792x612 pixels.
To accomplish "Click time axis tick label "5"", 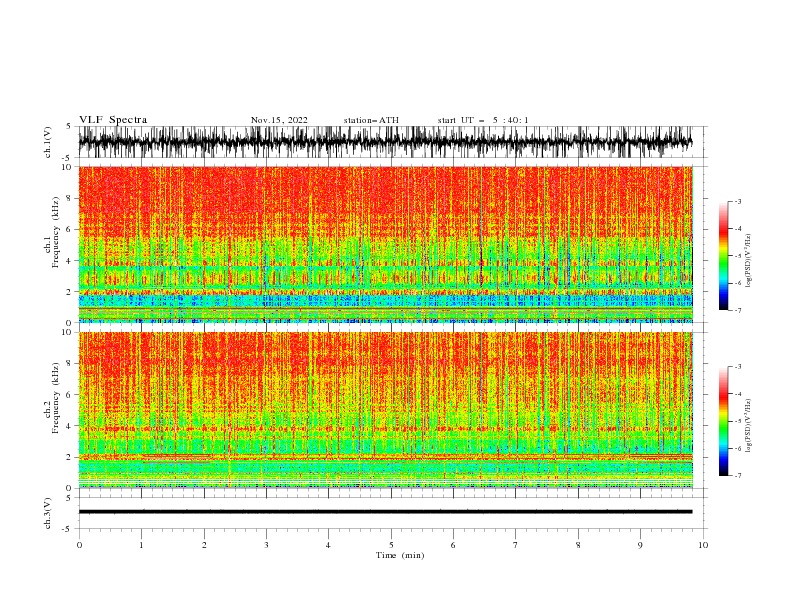I will [x=391, y=545].
